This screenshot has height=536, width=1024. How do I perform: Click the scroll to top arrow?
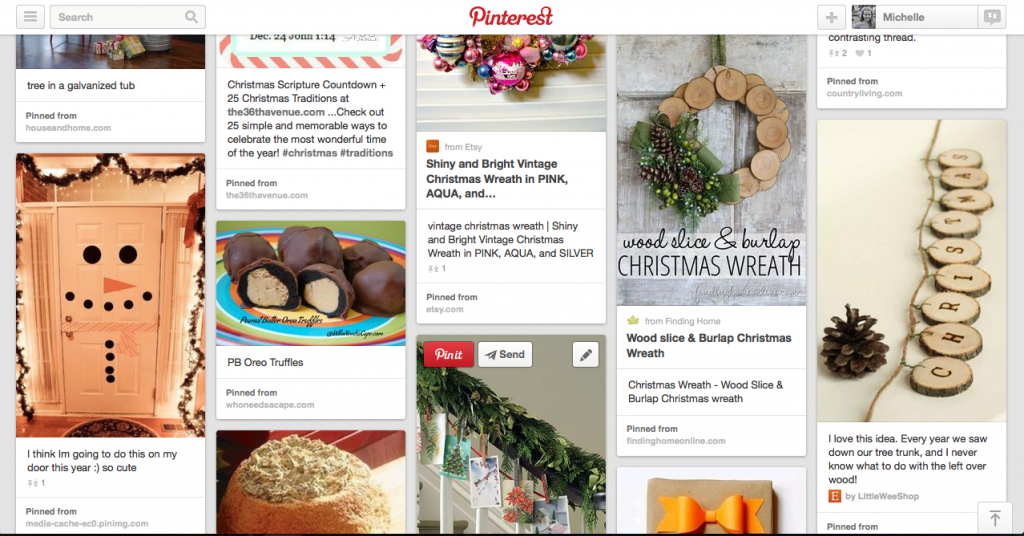[x=995, y=518]
